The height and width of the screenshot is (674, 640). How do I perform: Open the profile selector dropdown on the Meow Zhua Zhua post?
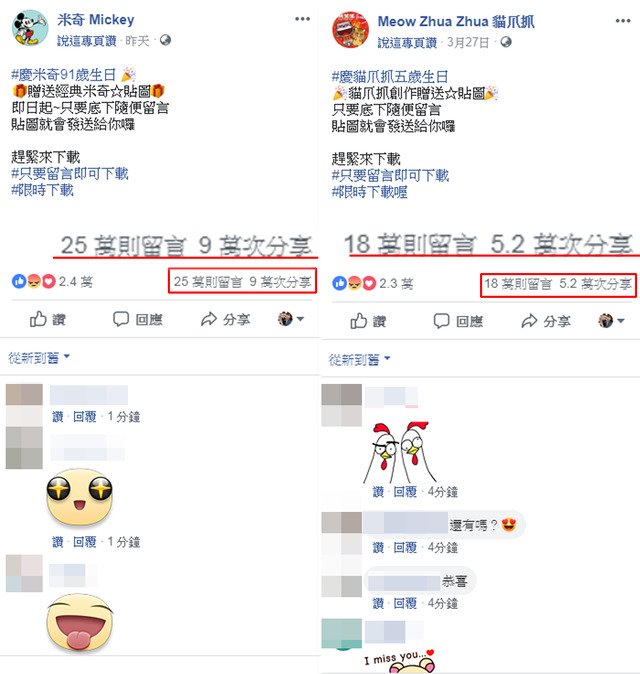(611, 321)
